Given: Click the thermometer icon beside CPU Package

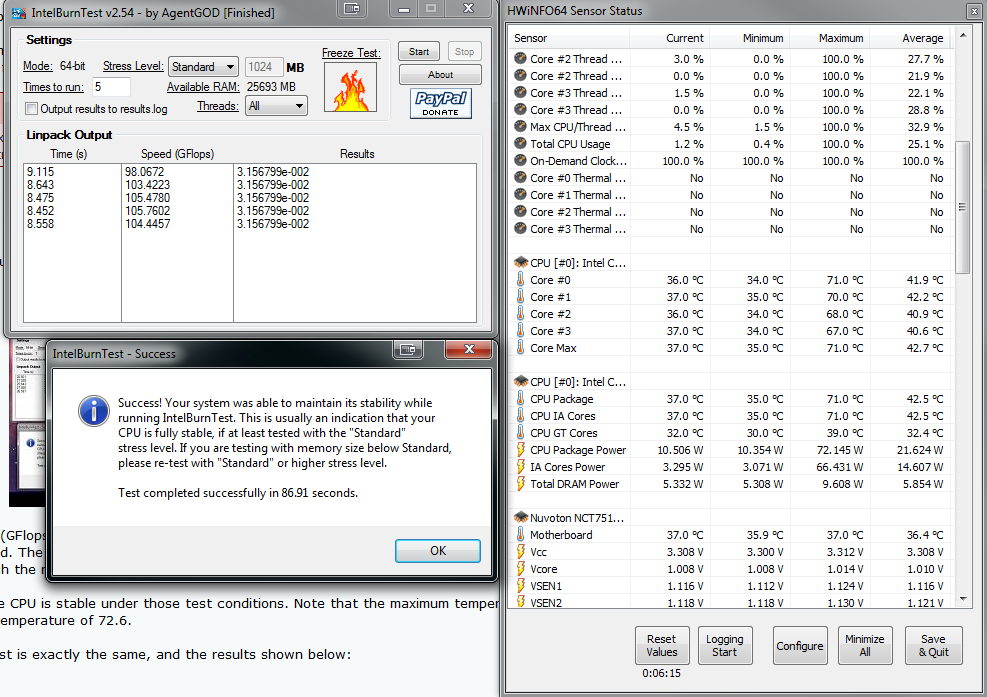Looking at the screenshot, I should pyautogui.click(x=521, y=399).
